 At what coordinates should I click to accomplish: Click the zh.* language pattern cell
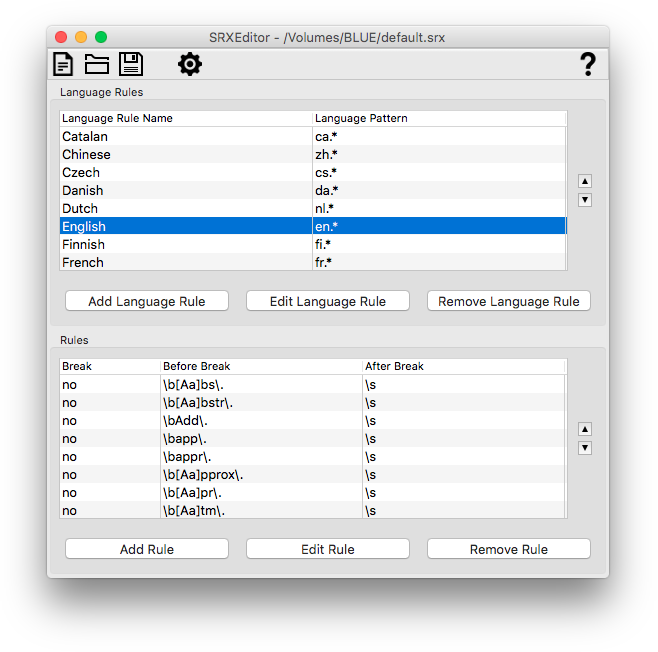439,154
